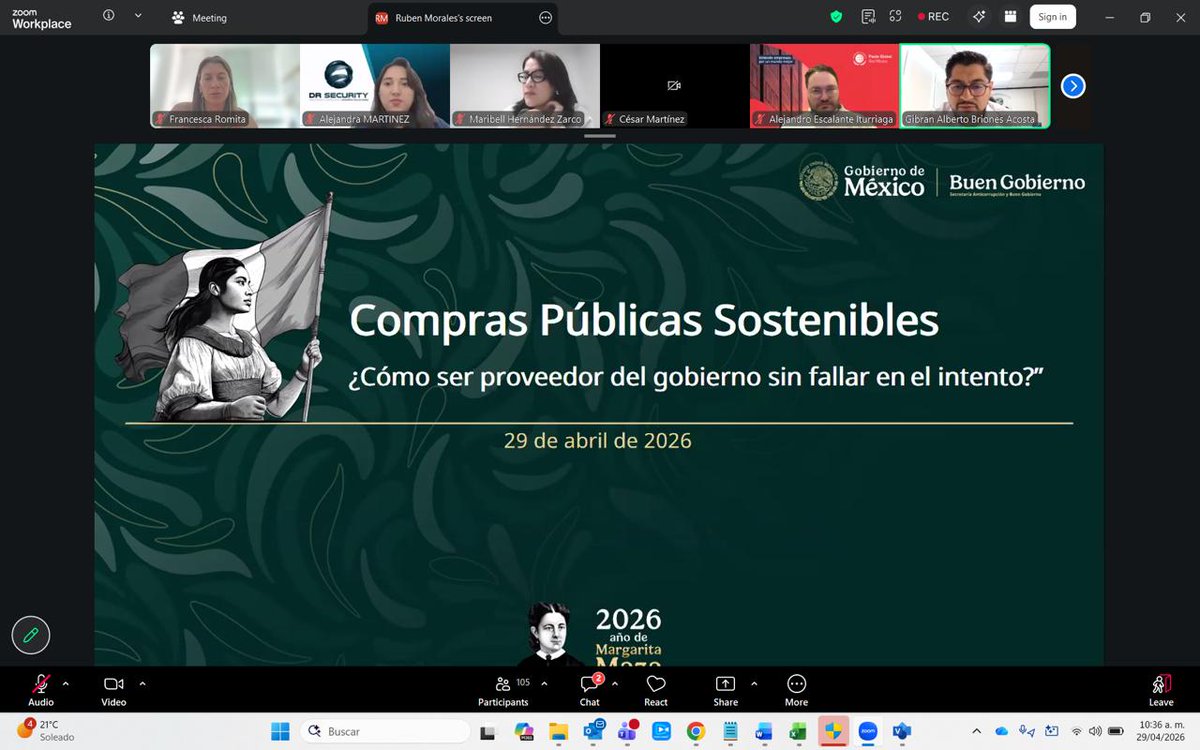
Task: Click the Share screen button
Action: pyautogui.click(x=725, y=689)
